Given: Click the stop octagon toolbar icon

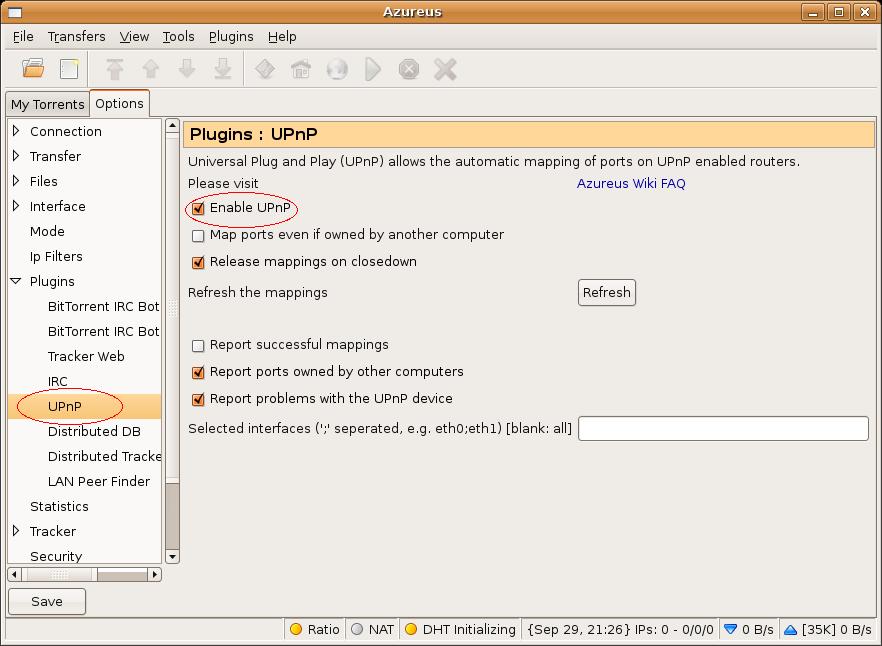Looking at the screenshot, I should pyautogui.click(x=409, y=69).
